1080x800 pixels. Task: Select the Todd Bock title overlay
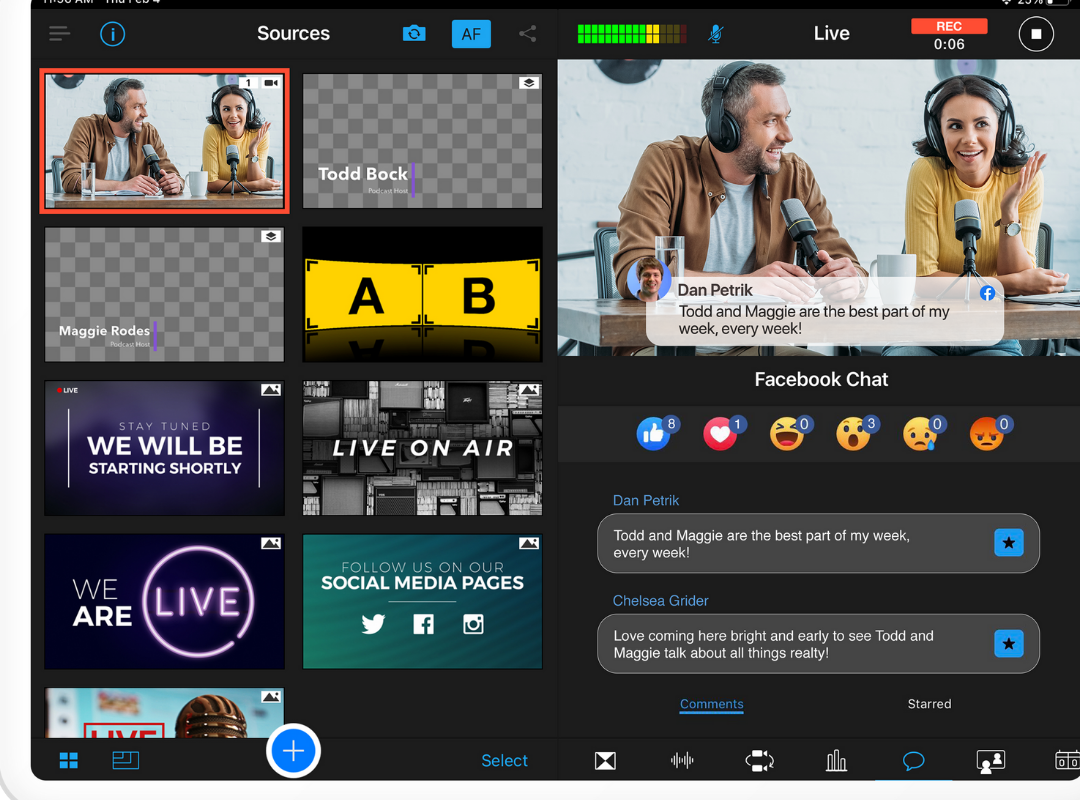click(422, 141)
